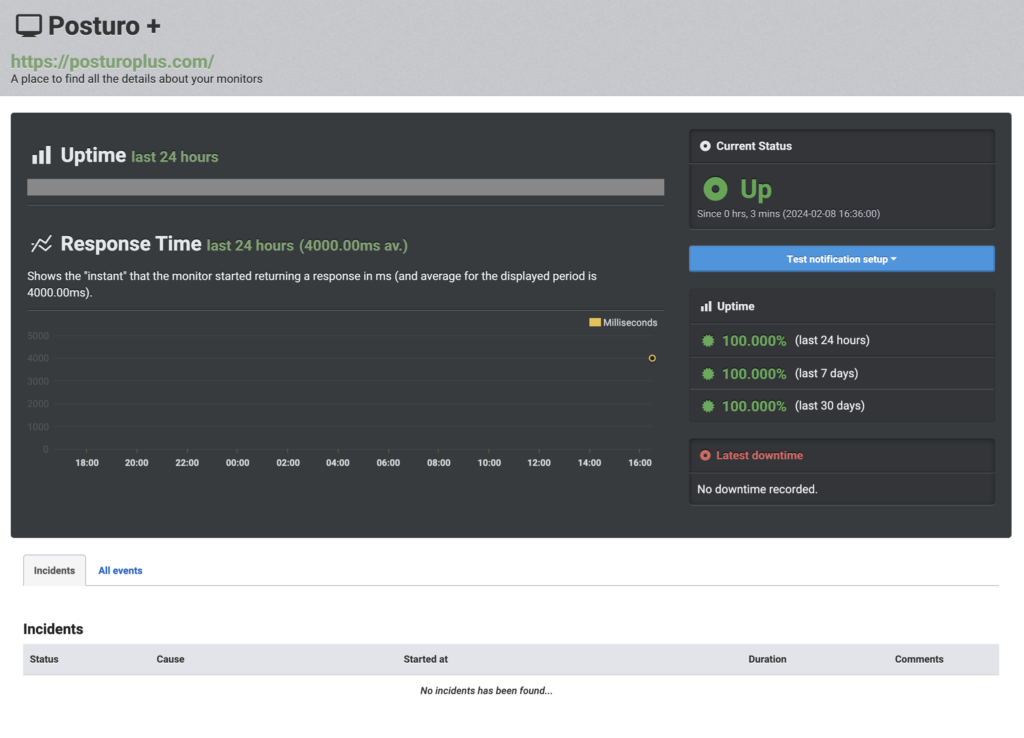Toggle the Milliseconds legend swatch

click(595, 322)
